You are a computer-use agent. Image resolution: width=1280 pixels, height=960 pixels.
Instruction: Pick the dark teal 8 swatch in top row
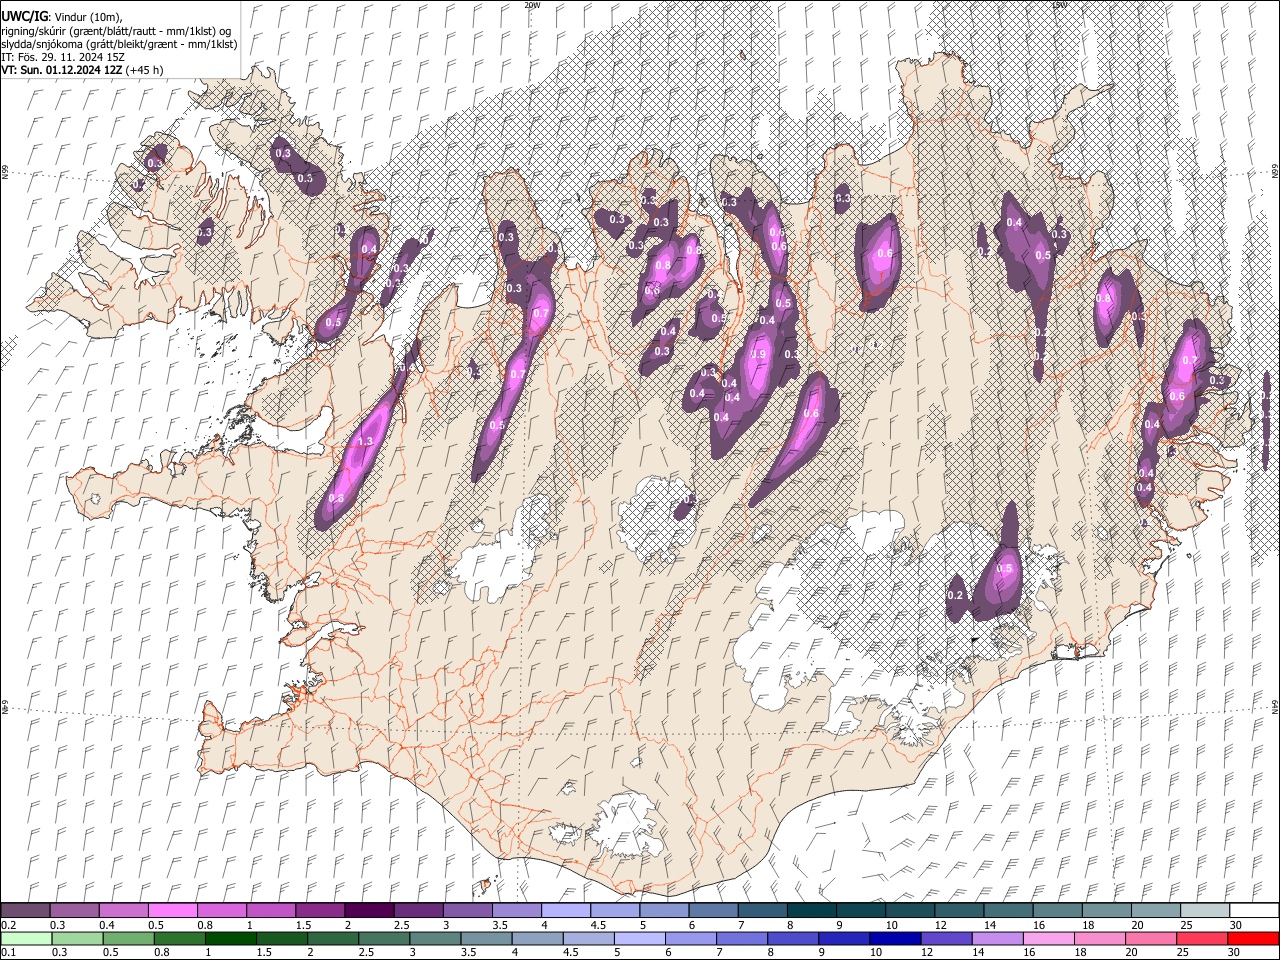[x=810, y=910]
